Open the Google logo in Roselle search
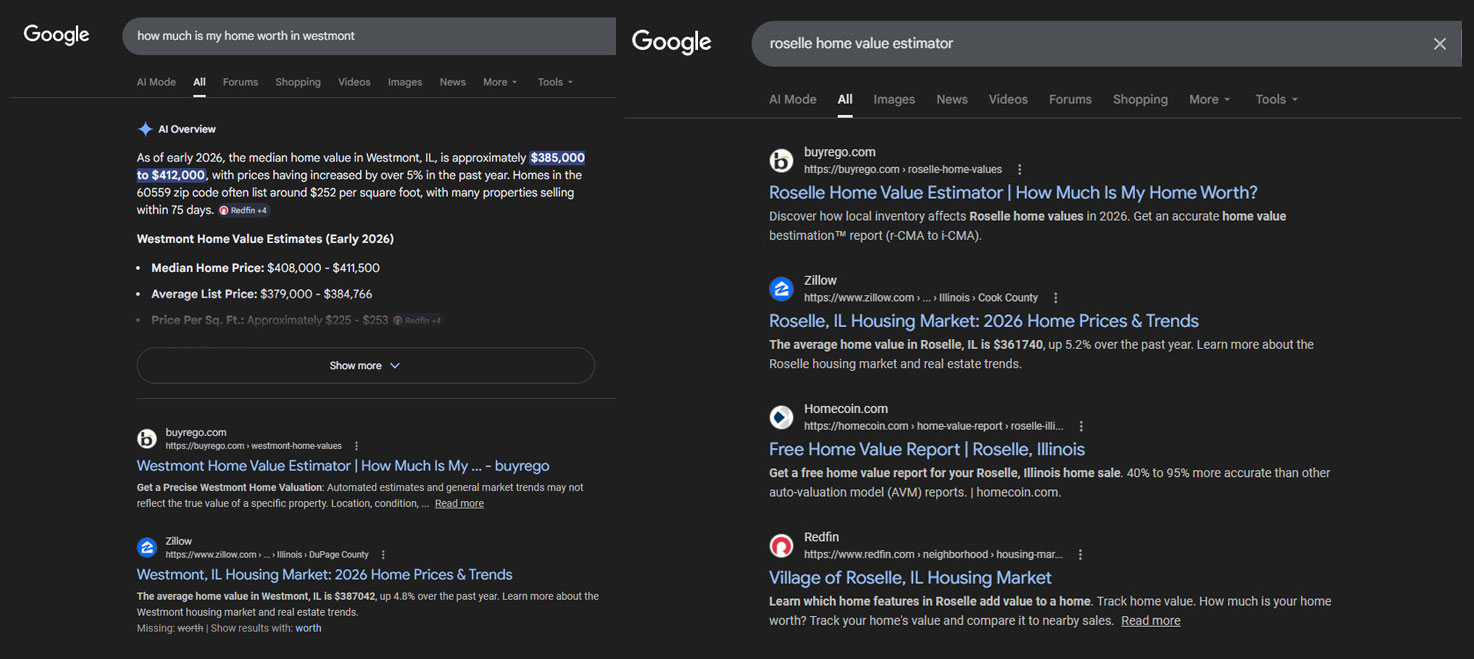The height and width of the screenshot is (659, 1474). pos(671,42)
